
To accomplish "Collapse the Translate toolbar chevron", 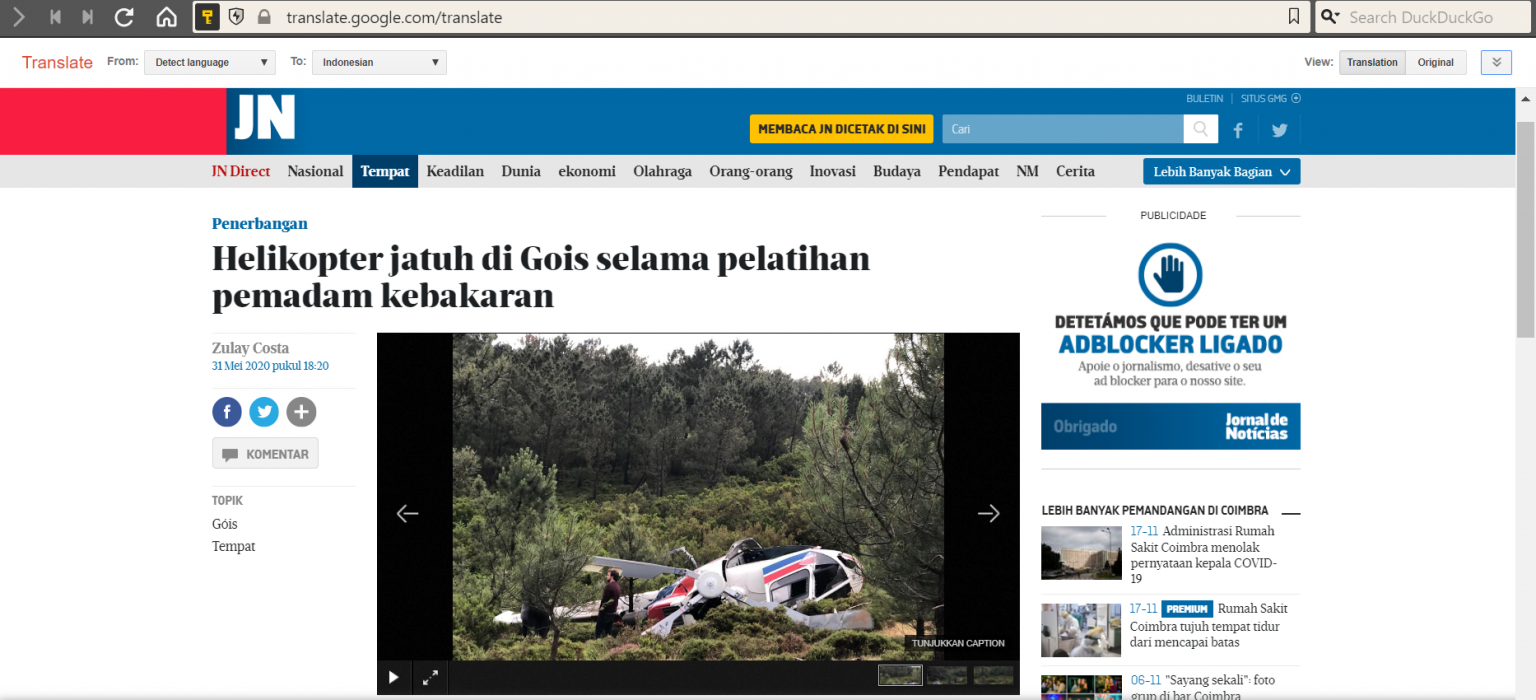I will coord(1496,62).
